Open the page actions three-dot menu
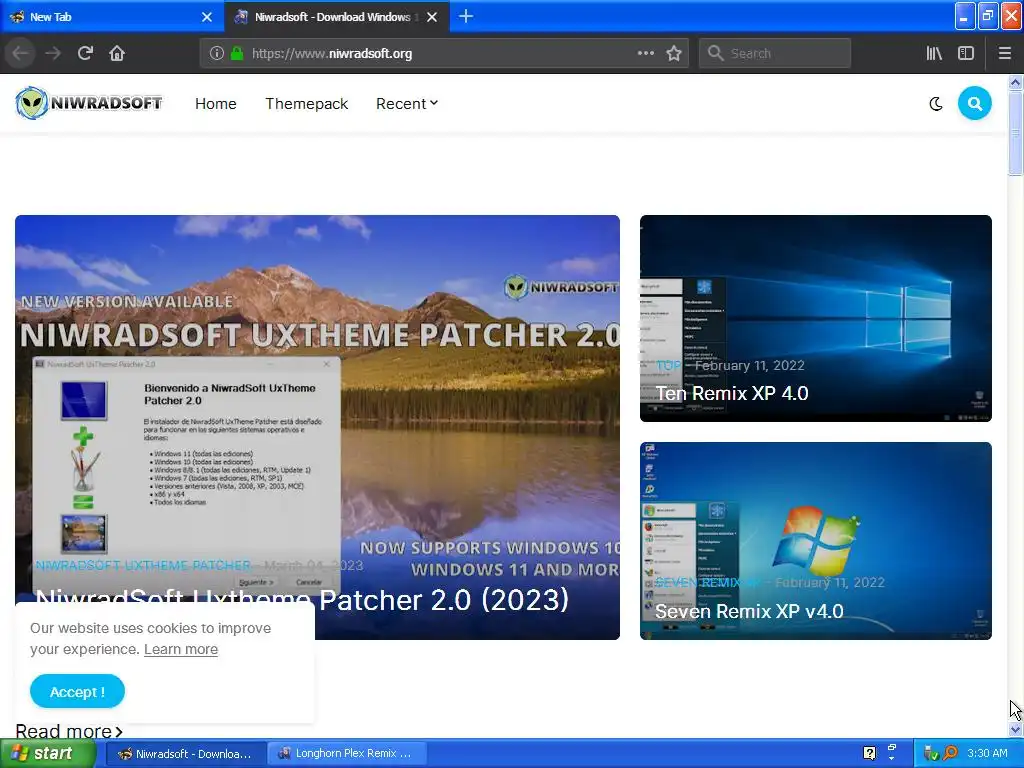 click(645, 53)
